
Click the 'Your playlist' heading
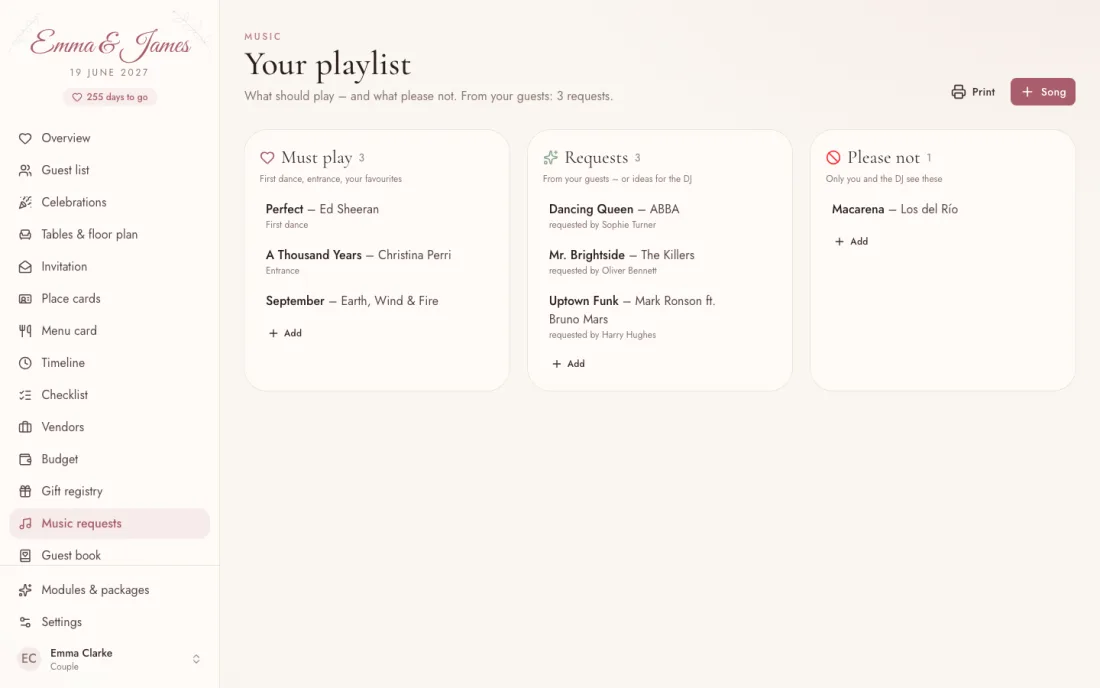tap(328, 65)
